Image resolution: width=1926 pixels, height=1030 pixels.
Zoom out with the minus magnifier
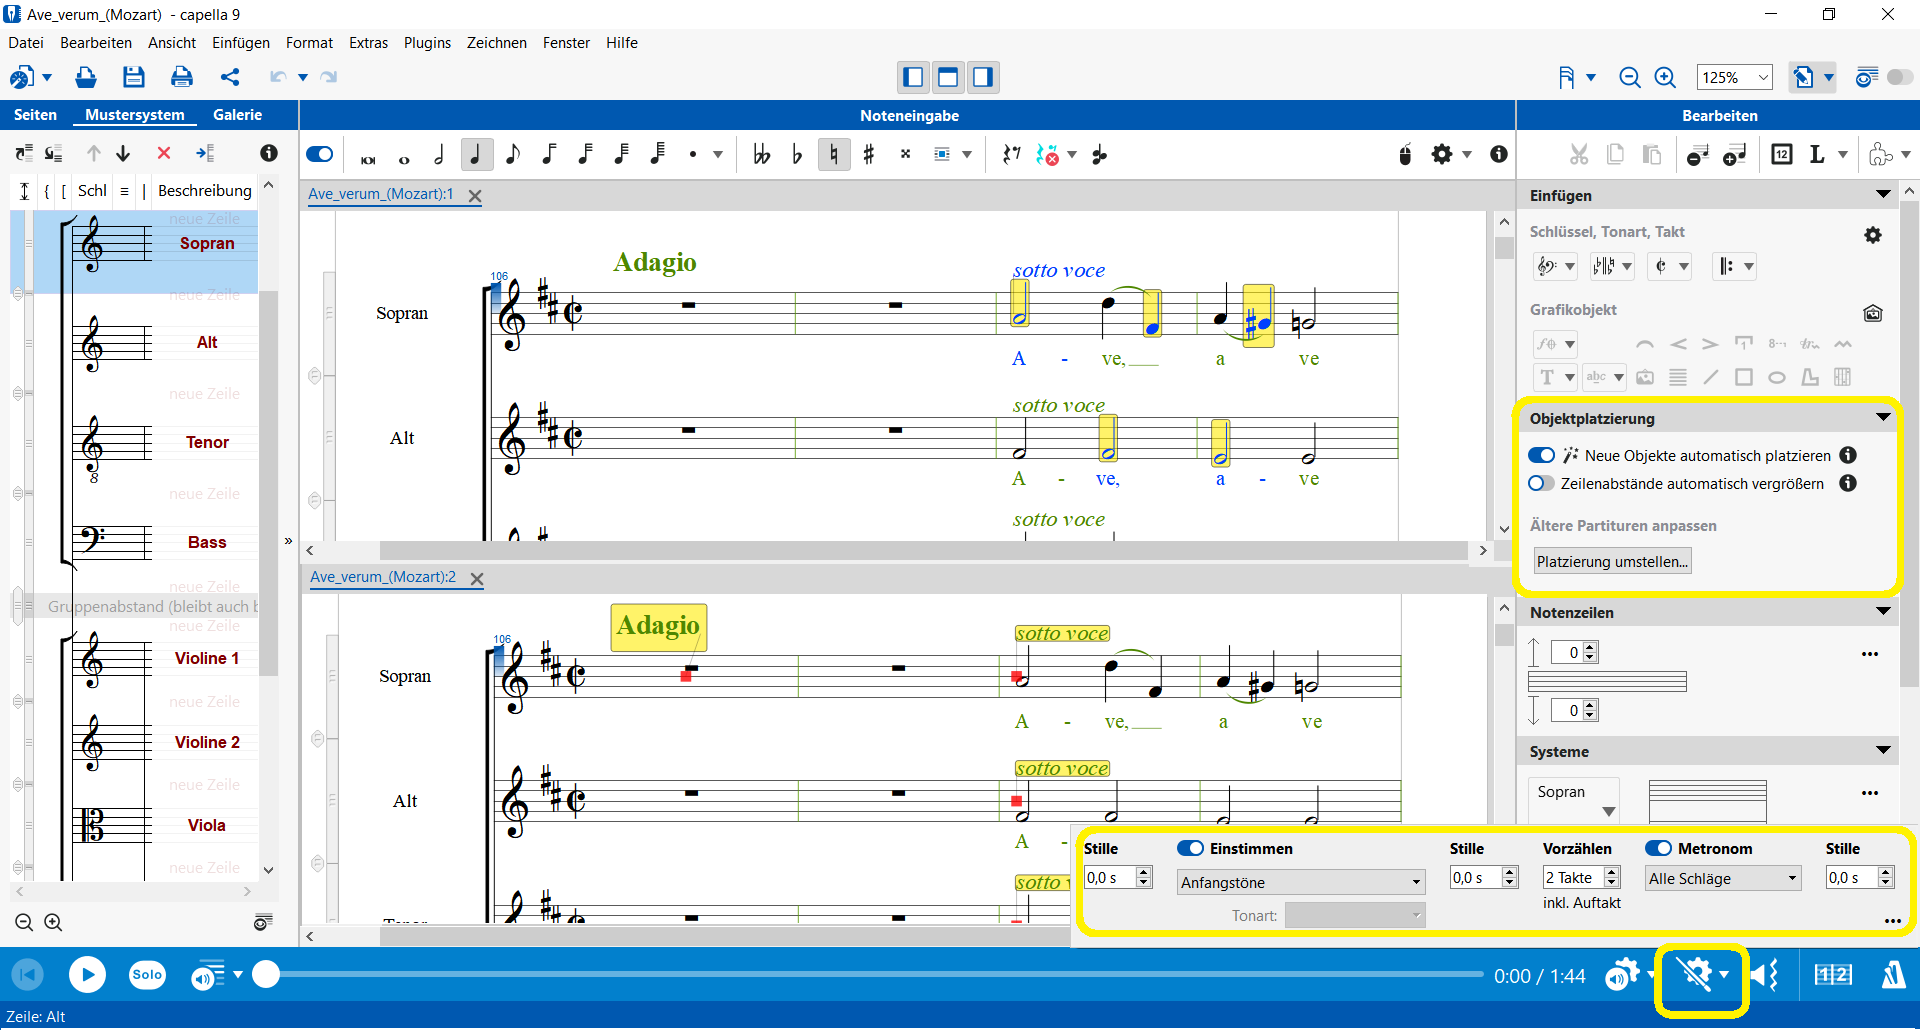tap(1630, 77)
